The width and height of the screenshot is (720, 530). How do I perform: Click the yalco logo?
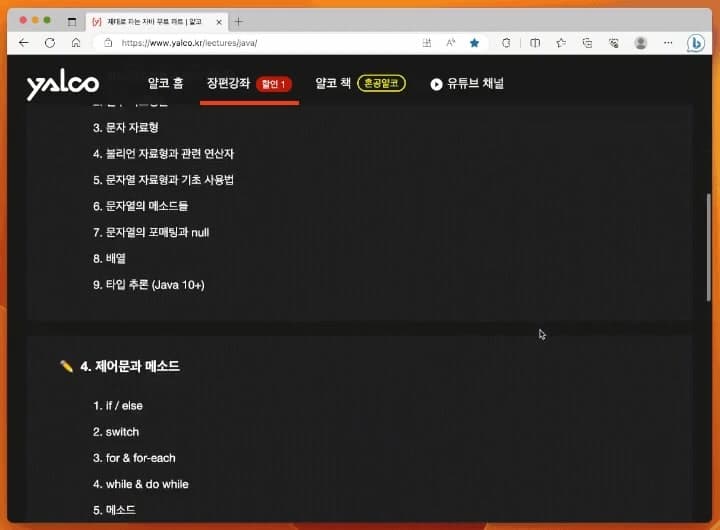tap(62, 84)
